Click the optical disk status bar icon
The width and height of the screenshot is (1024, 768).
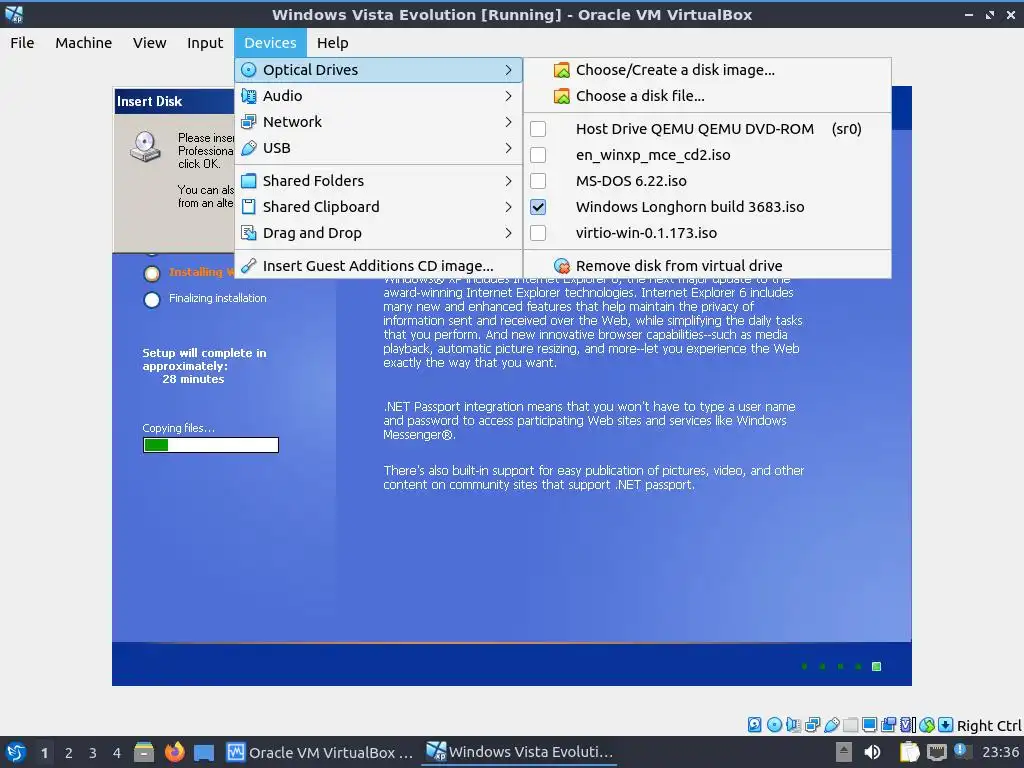pos(774,724)
